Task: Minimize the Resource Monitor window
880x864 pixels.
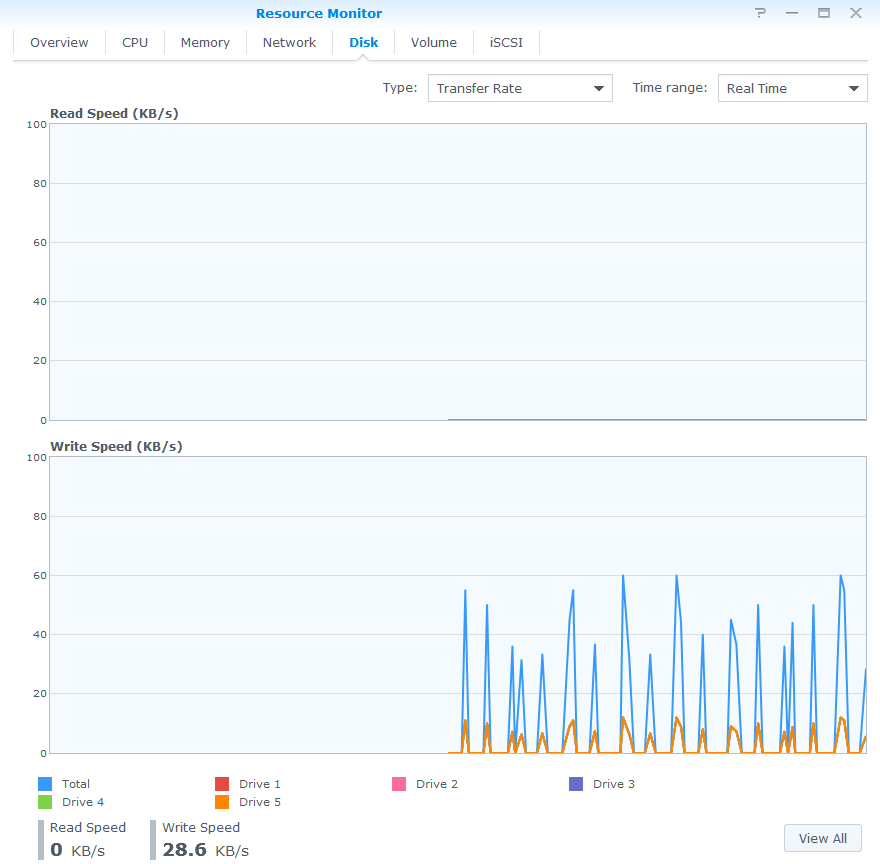Action: tap(792, 13)
